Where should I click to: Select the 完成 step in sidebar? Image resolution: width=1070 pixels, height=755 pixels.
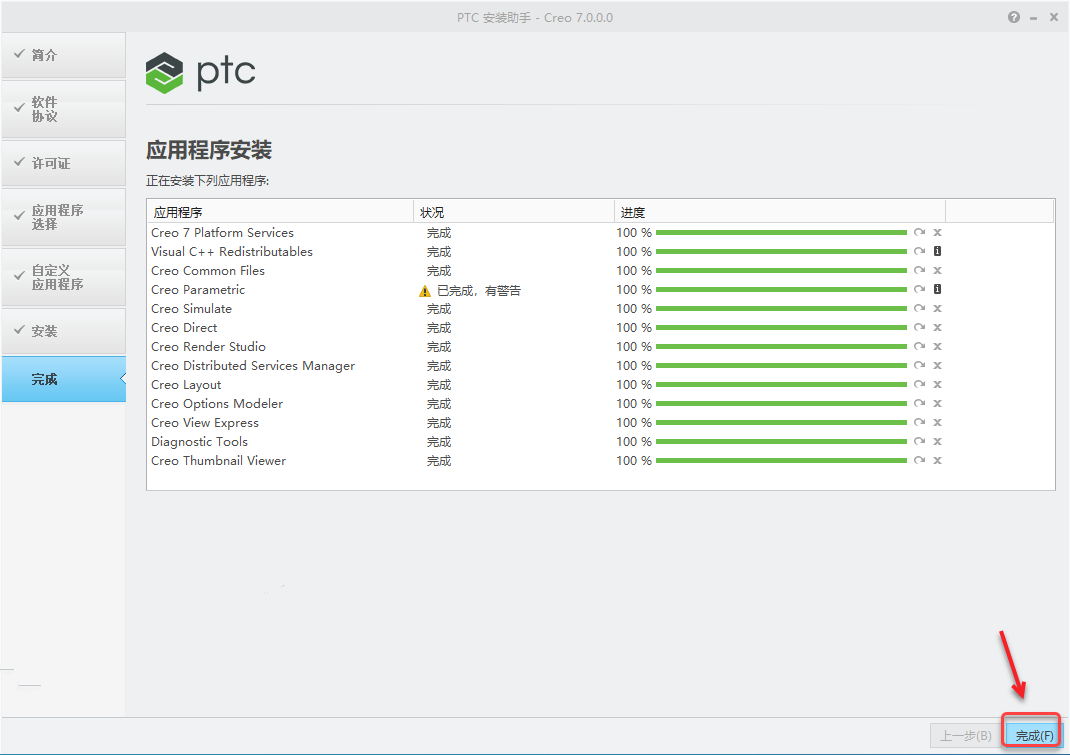[x=63, y=379]
